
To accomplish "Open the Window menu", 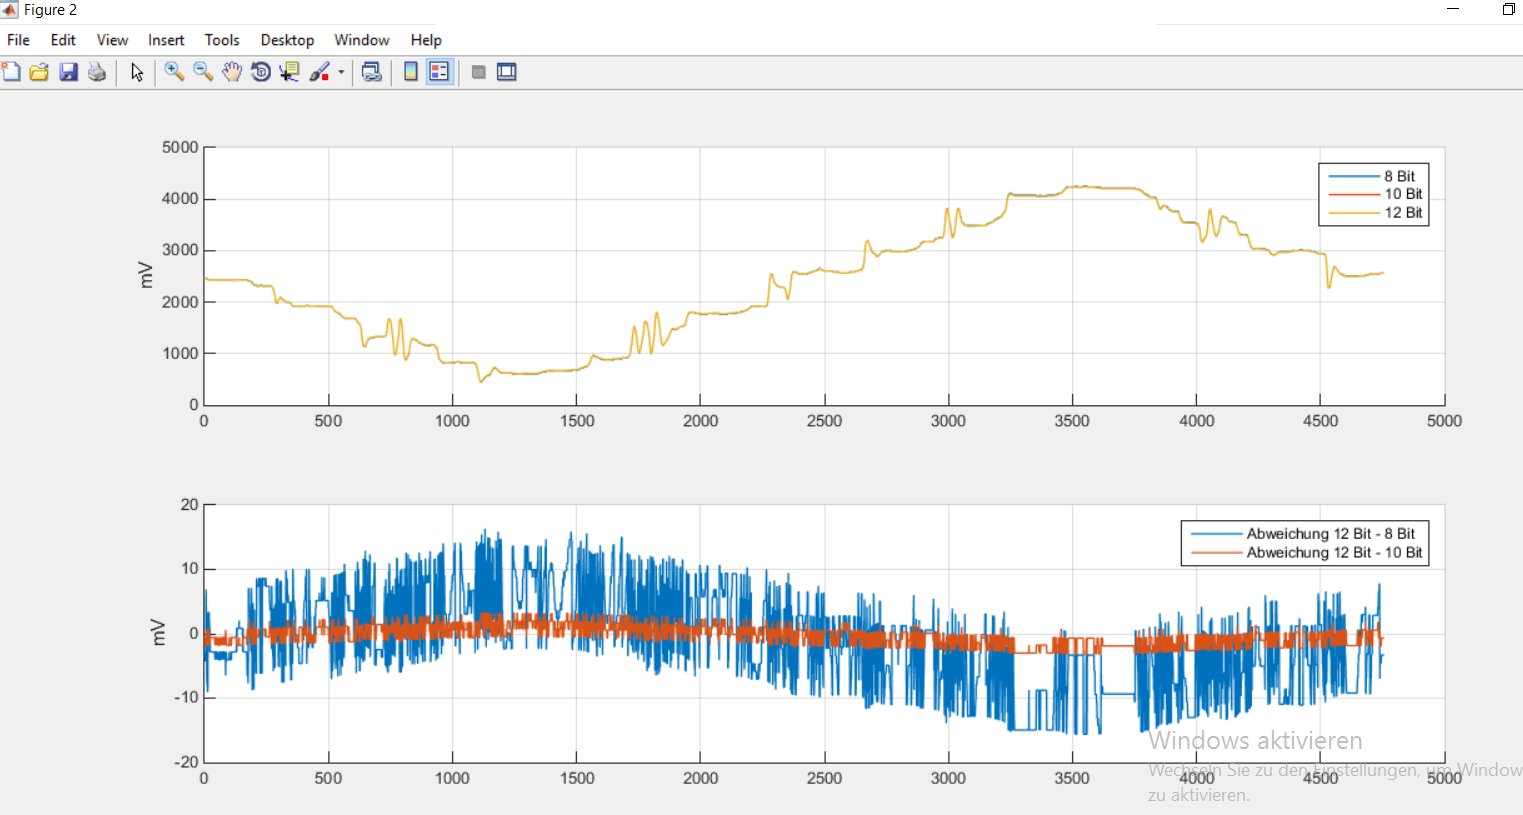I will pos(362,40).
